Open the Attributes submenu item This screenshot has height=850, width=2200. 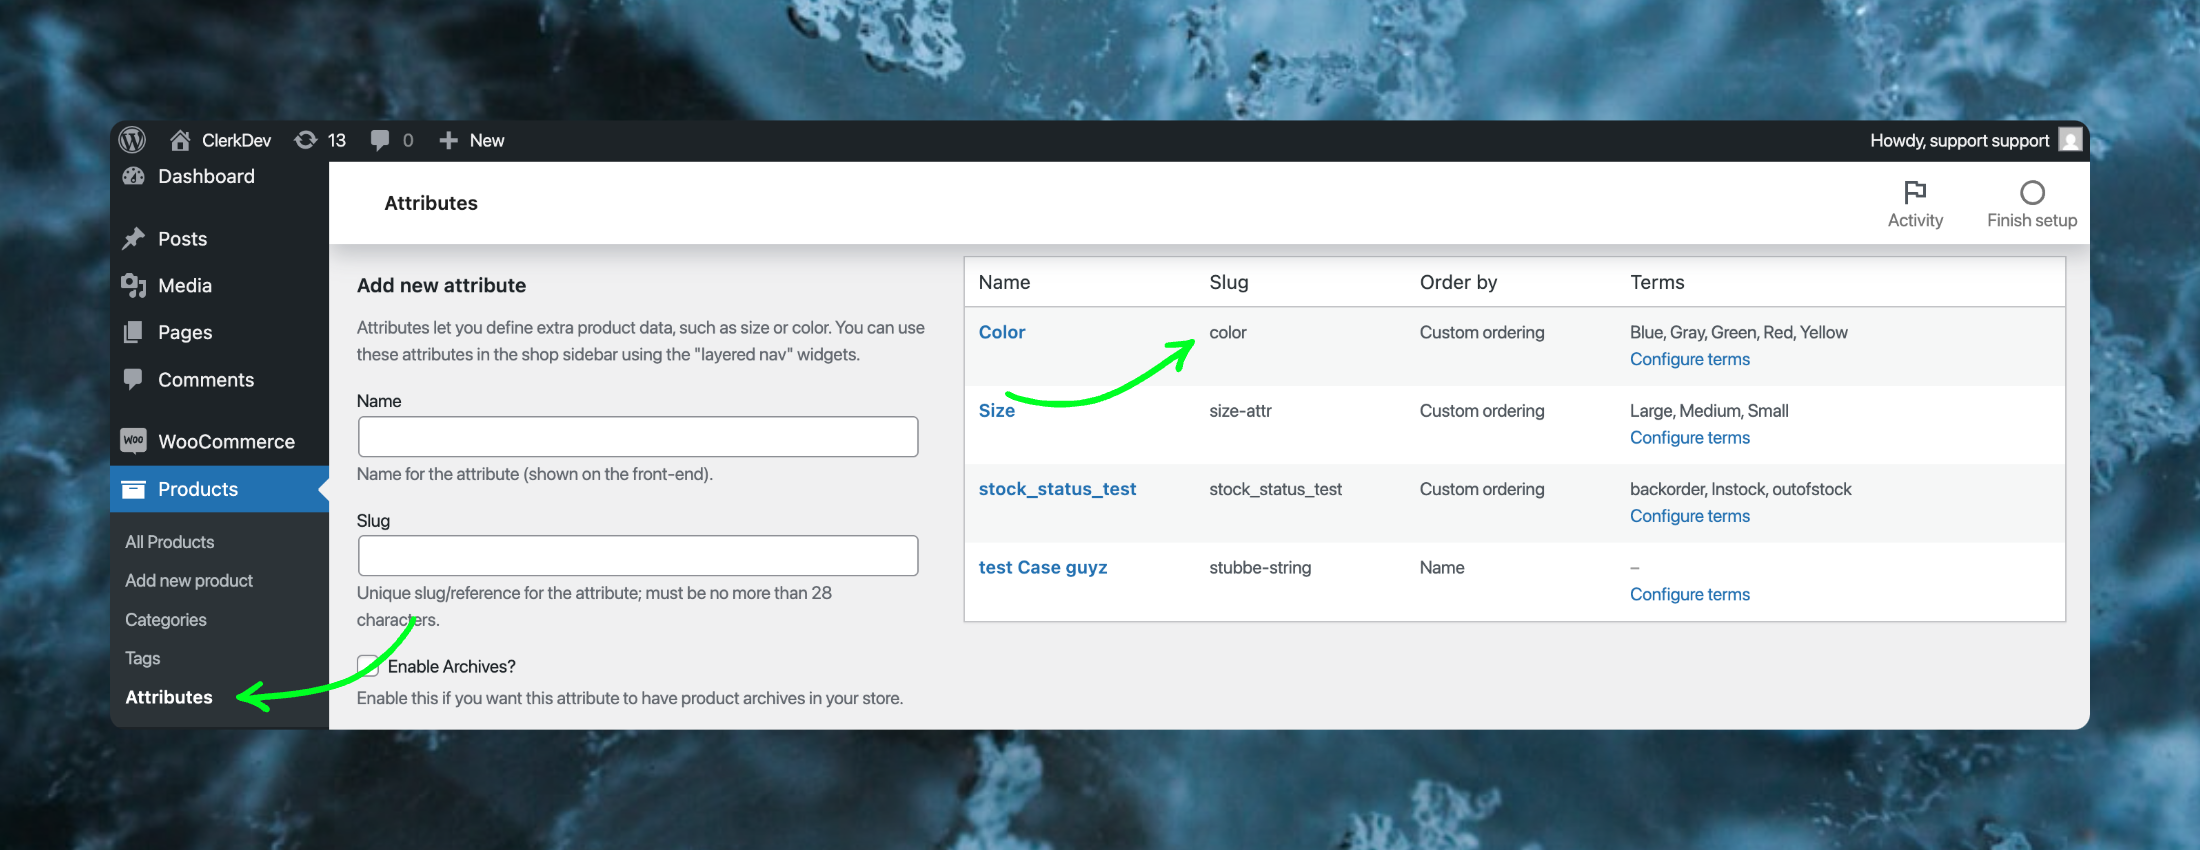click(x=169, y=697)
